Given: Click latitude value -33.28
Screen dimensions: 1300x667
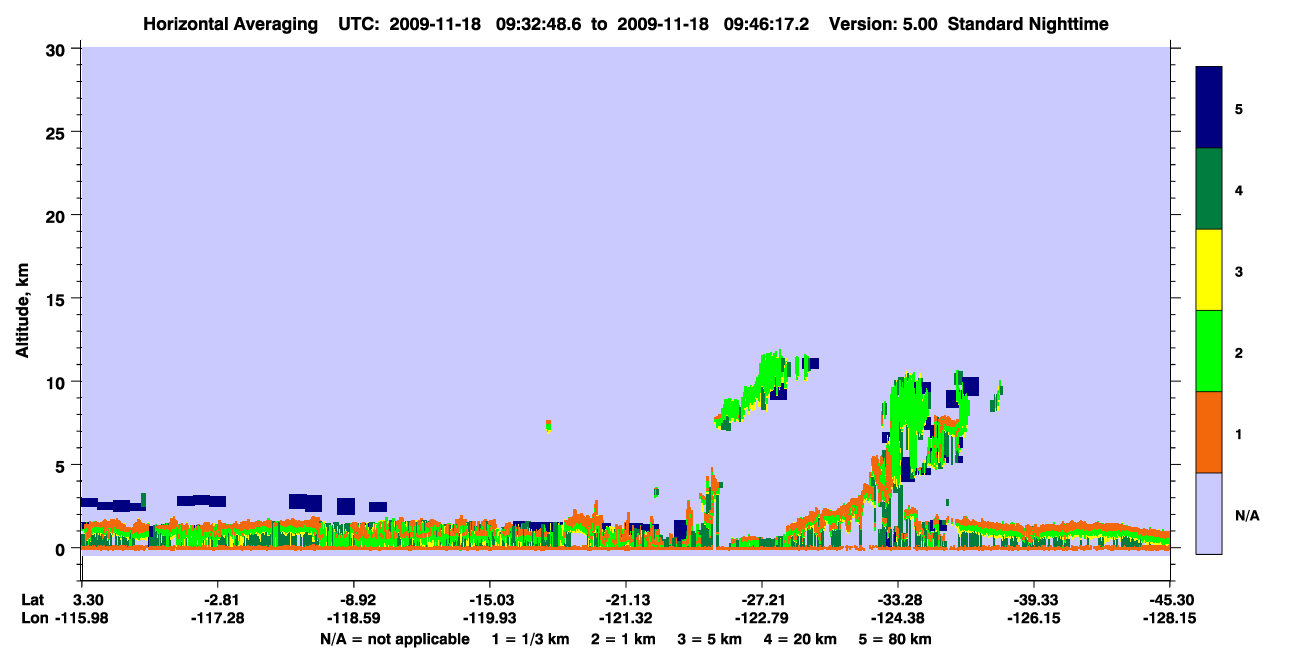Looking at the screenshot, I should [x=898, y=600].
